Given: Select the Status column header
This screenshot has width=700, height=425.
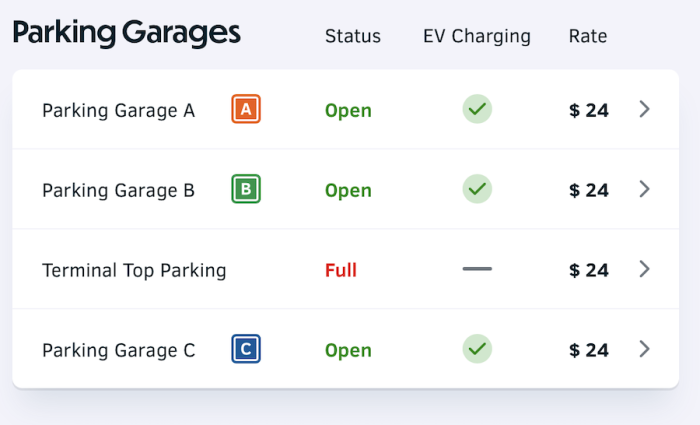Looking at the screenshot, I should point(353,37).
